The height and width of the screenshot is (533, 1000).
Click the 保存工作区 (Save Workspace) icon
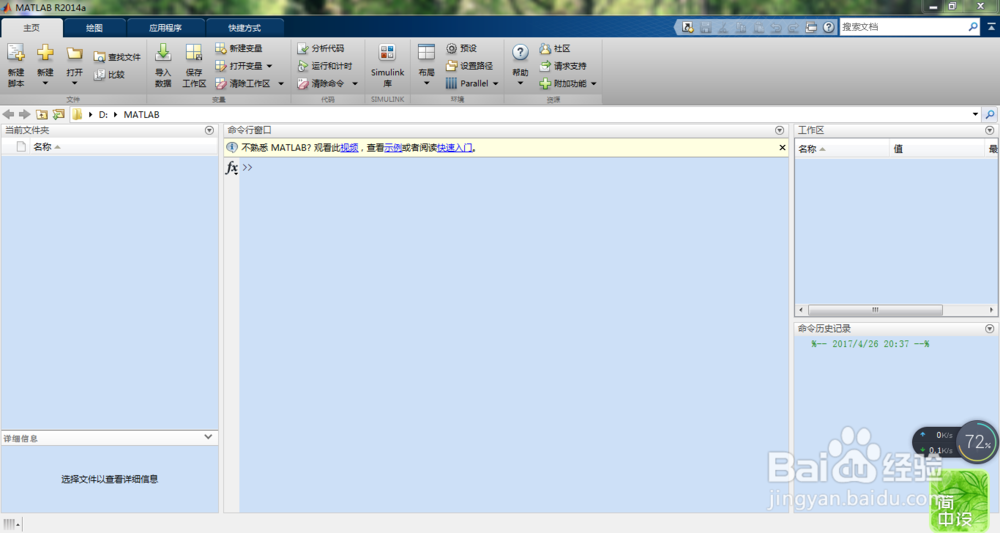(194, 53)
